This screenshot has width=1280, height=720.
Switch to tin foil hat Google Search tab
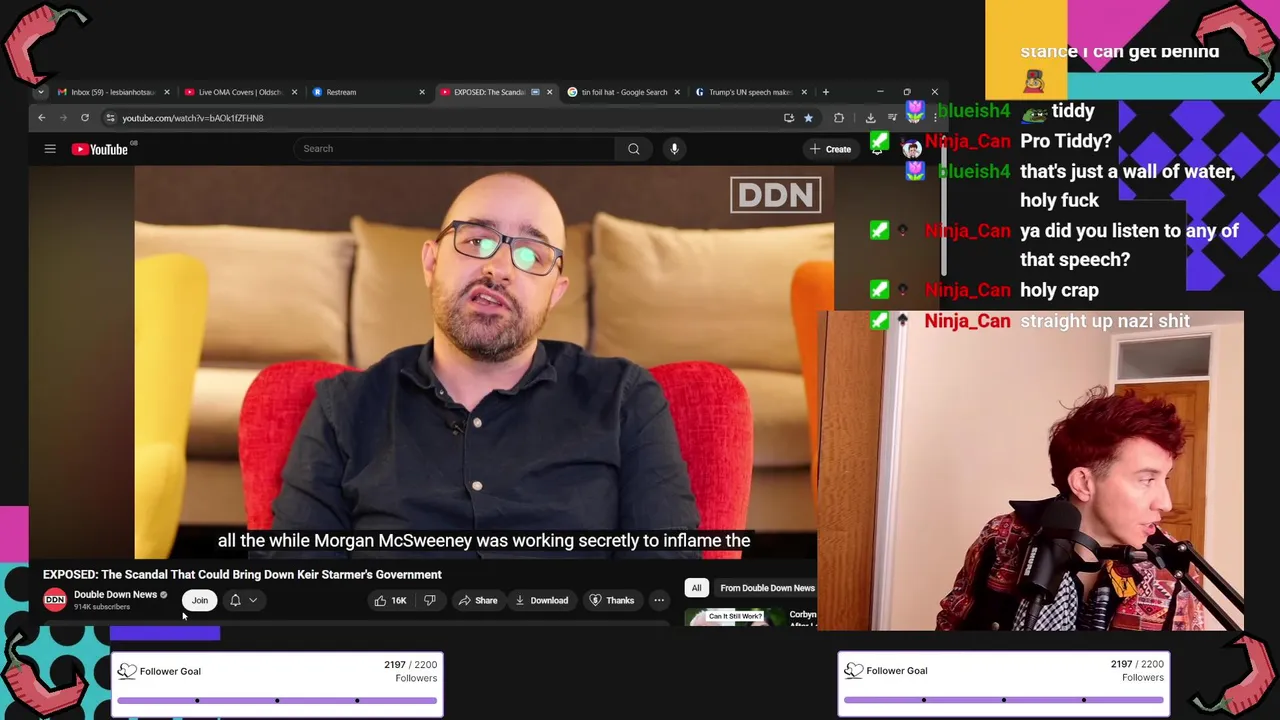click(622, 92)
